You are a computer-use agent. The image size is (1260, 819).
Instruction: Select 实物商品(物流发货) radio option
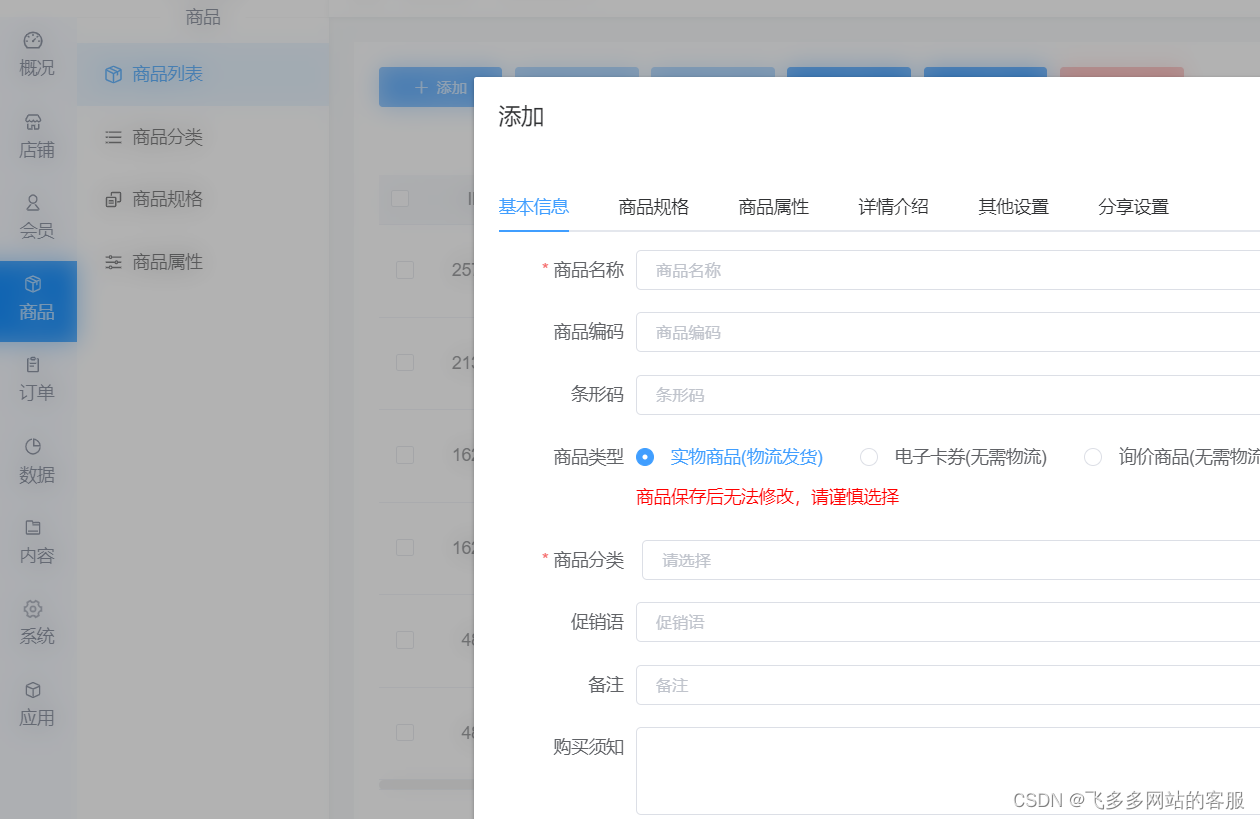coord(645,457)
